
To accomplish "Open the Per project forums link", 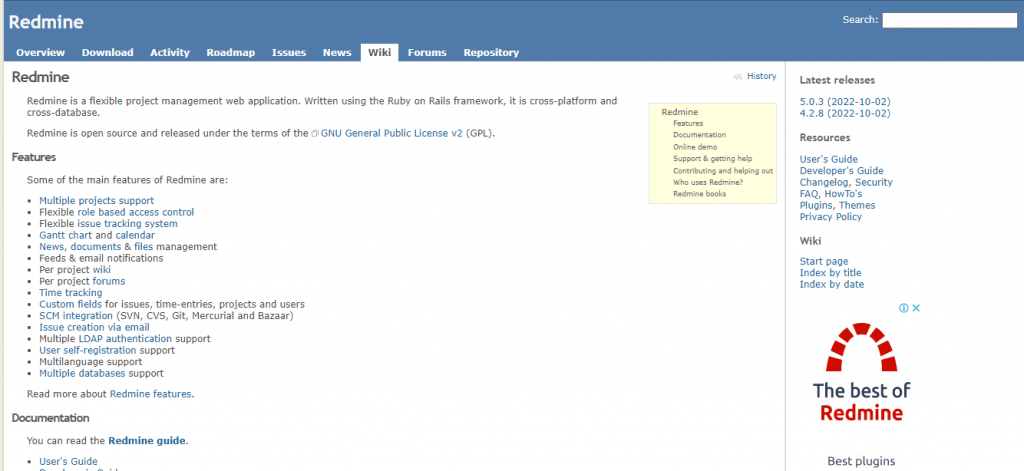I will [x=109, y=282].
